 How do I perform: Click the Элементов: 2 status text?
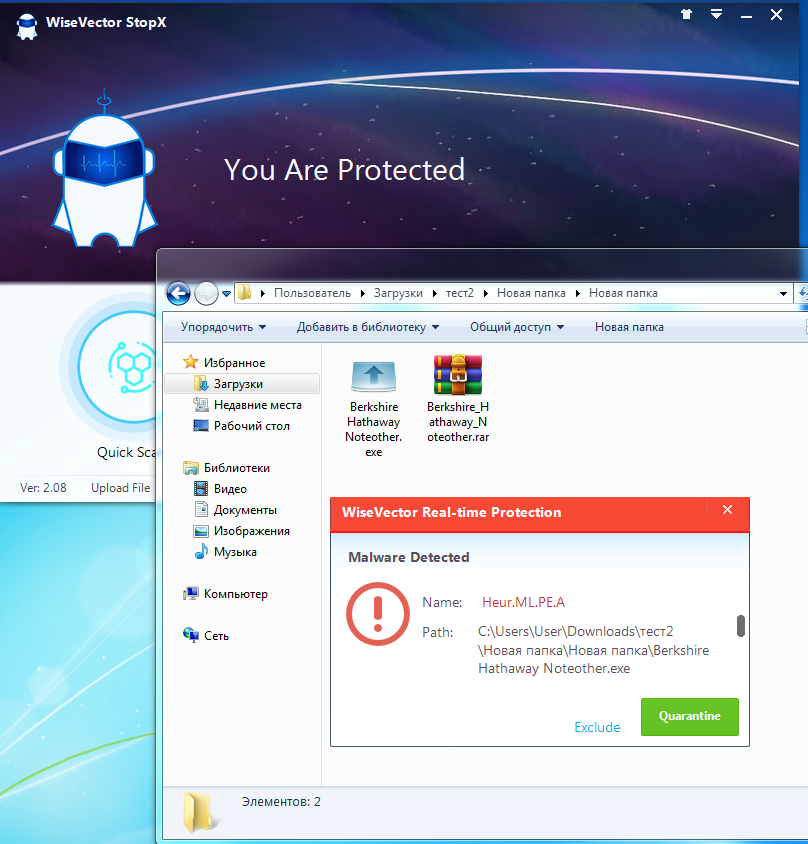tap(281, 801)
